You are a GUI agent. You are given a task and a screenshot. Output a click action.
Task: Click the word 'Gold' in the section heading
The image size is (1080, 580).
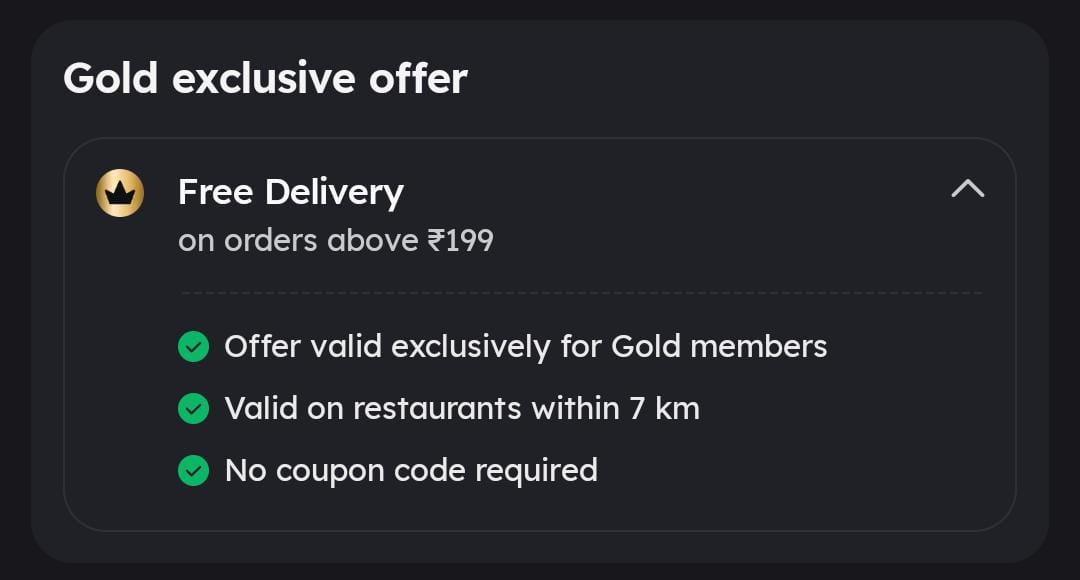(x=110, y=78)
